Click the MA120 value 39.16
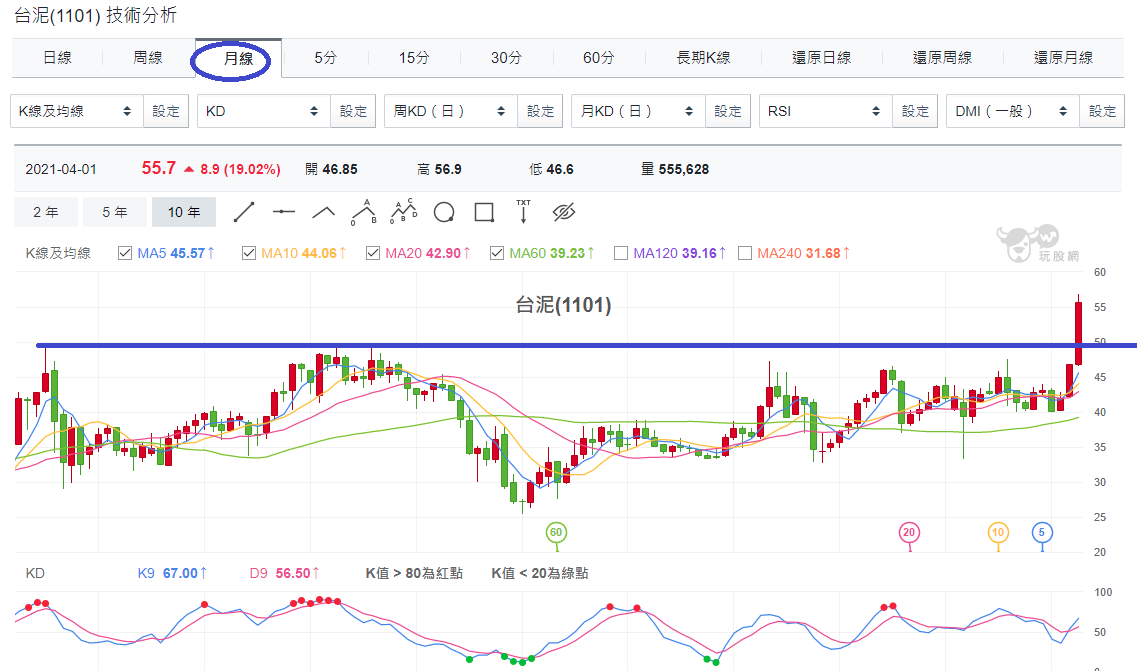This screenshot has width=1137, height=671. (x=699, y=253)
